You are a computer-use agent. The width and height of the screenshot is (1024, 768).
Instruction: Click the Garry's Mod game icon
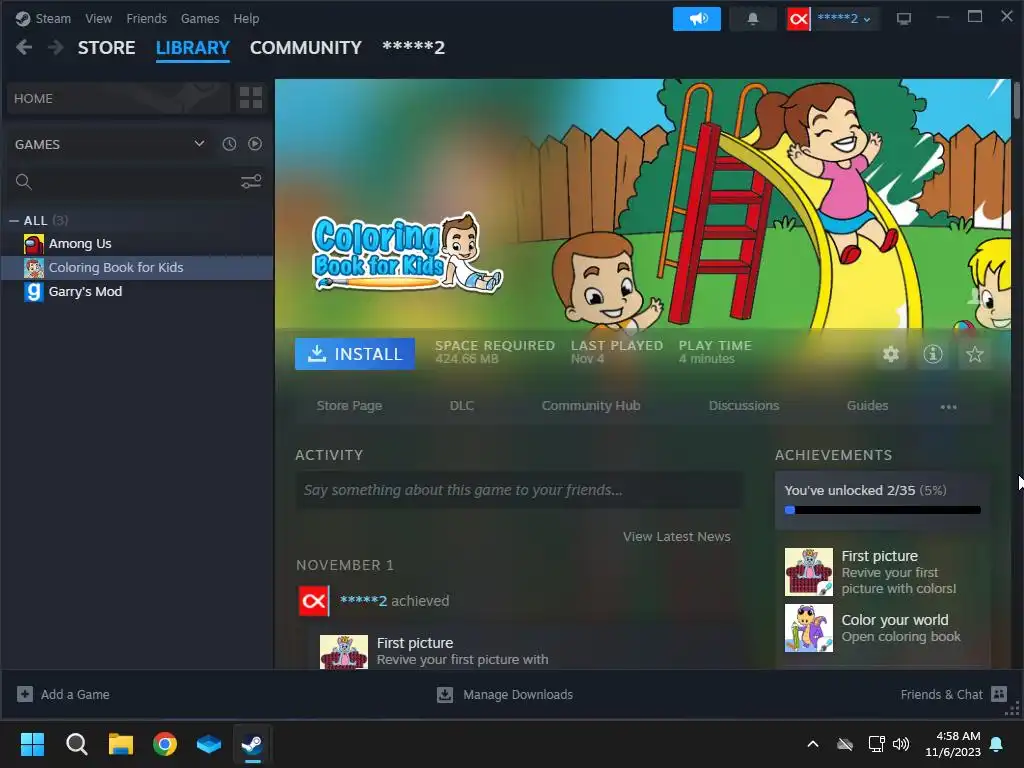coord(34,291)
